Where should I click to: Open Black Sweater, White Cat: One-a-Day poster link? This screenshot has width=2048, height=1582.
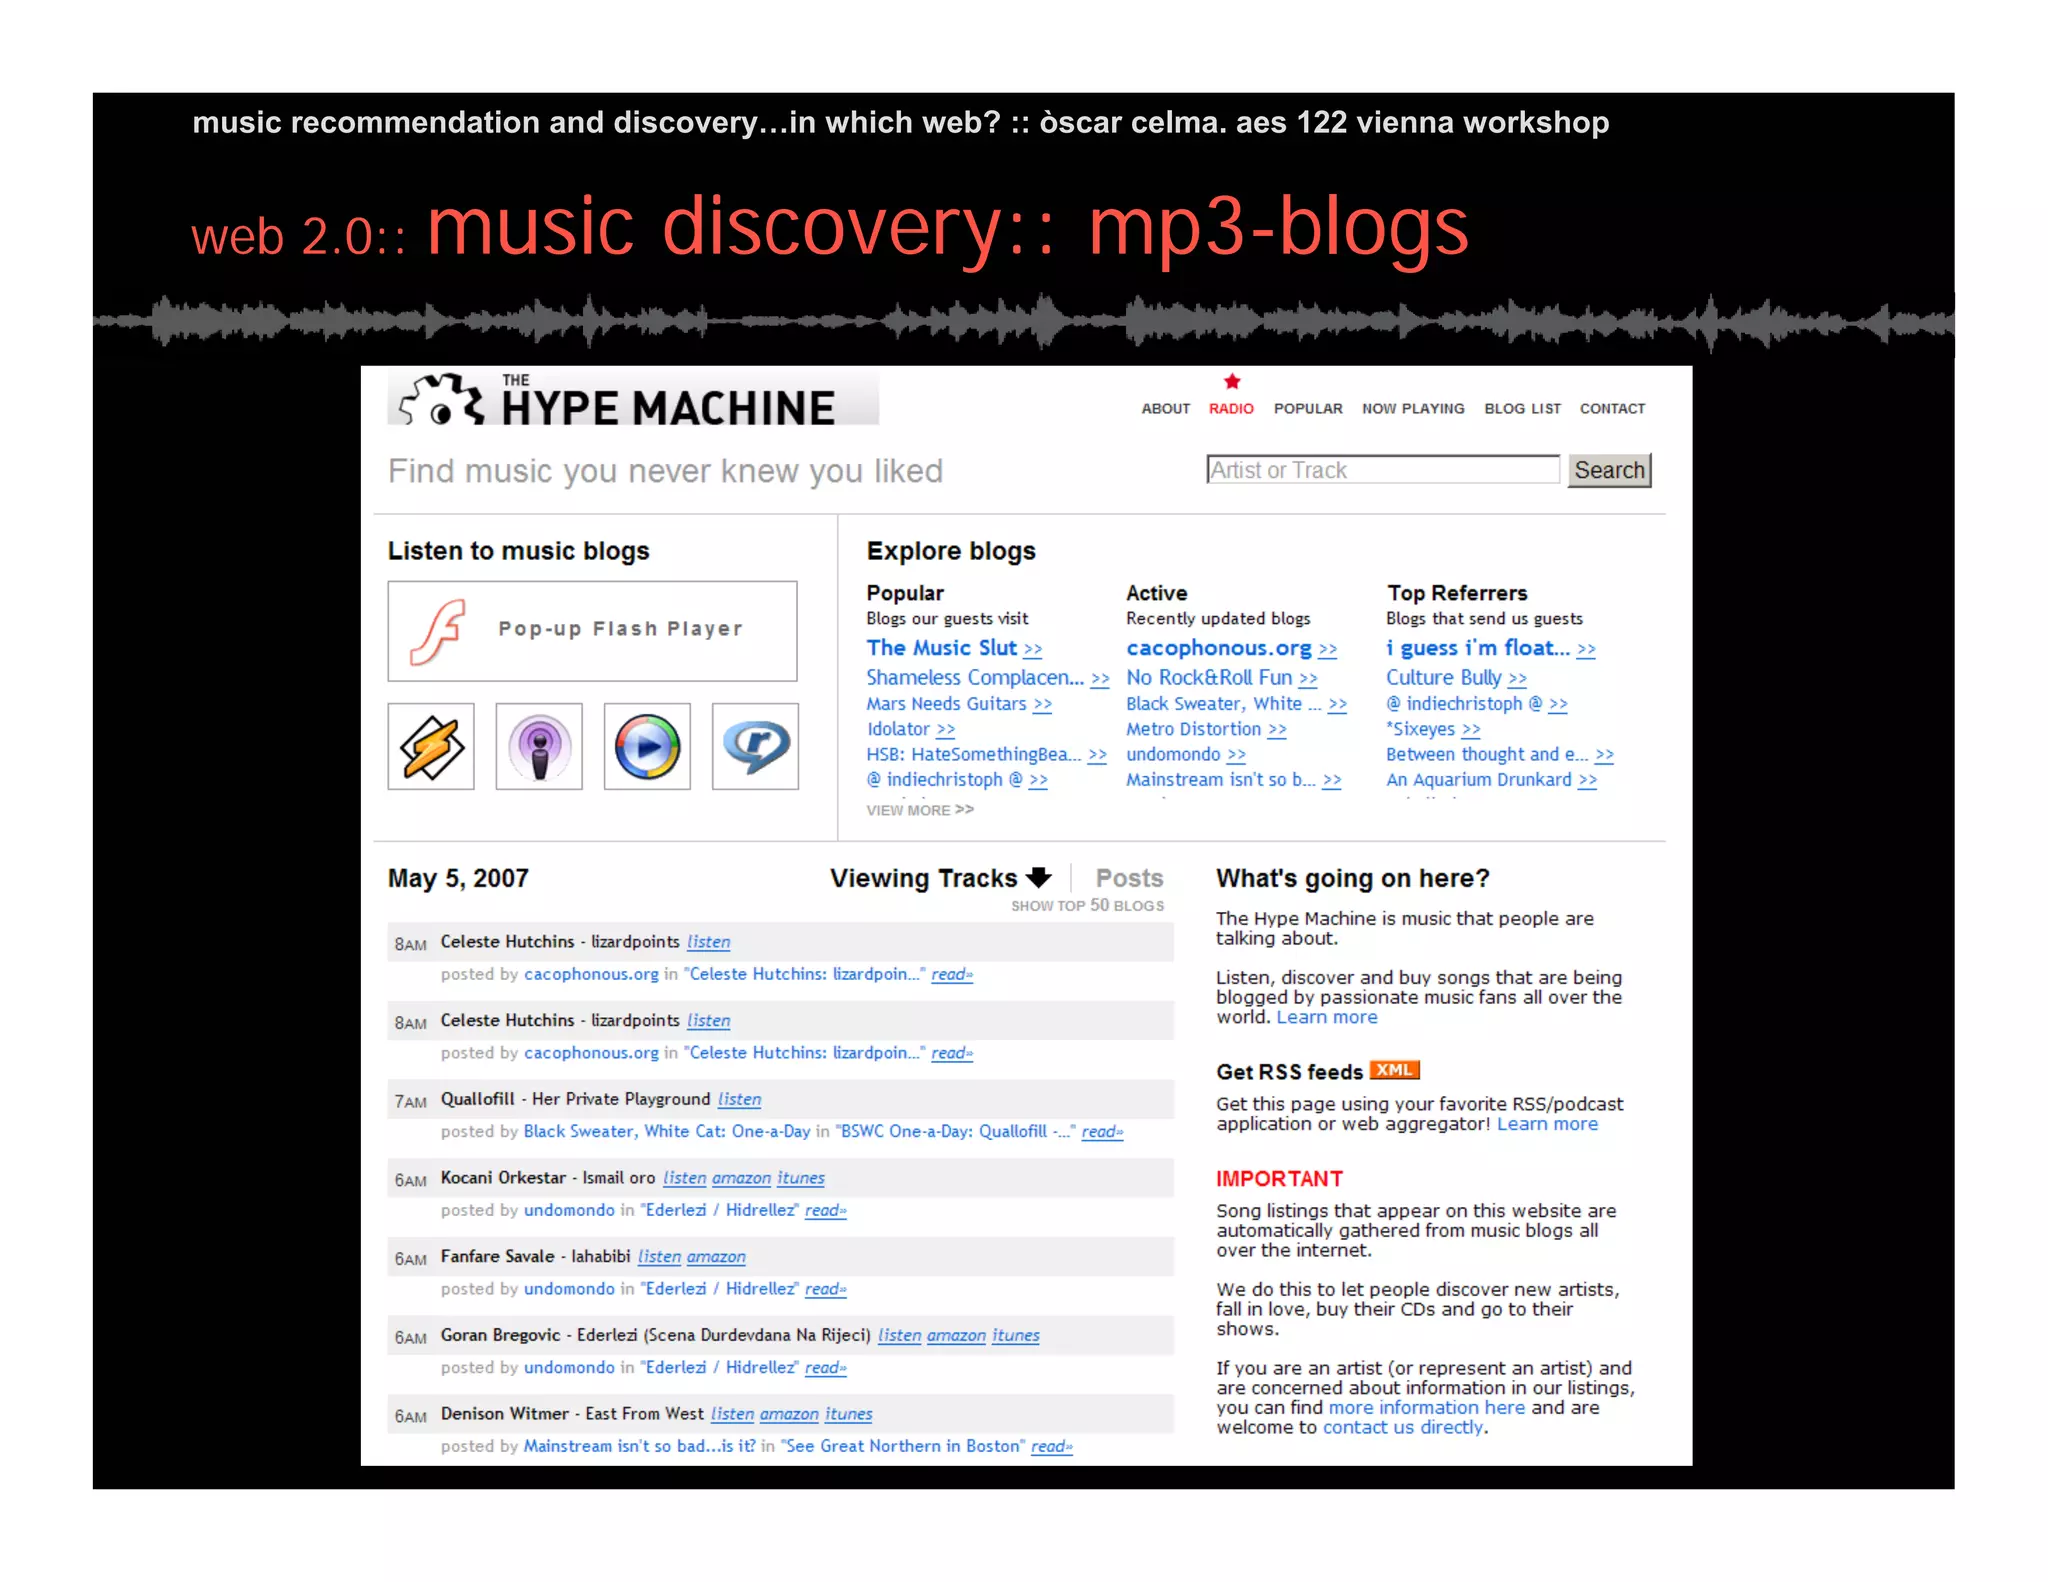pyautogui.click(x=667, y=1131)
